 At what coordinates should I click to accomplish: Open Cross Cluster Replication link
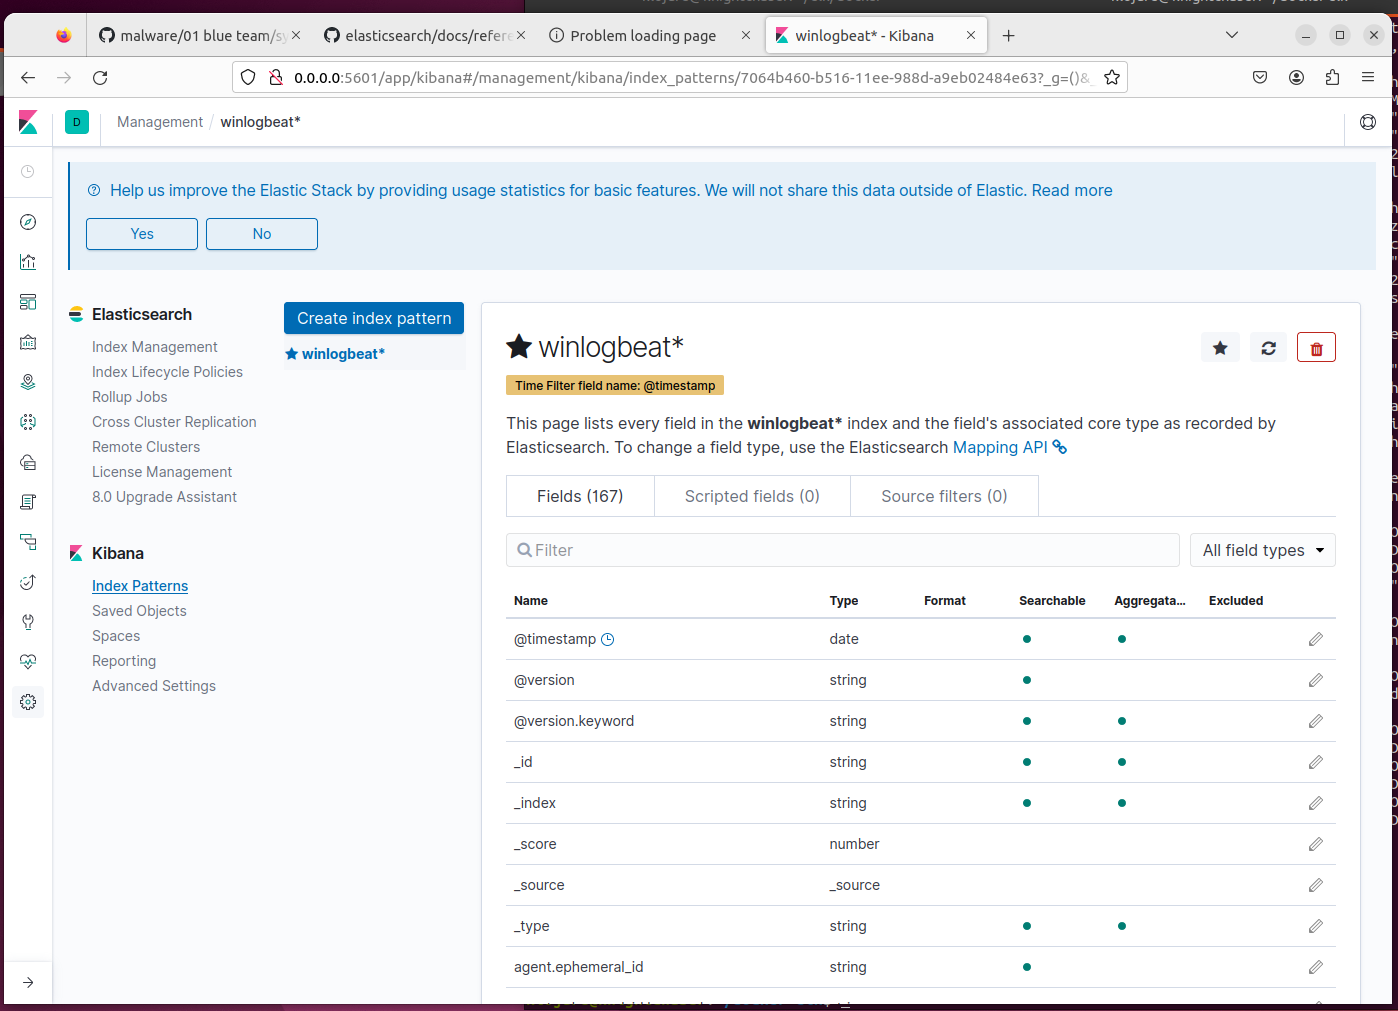coord(174,422)
